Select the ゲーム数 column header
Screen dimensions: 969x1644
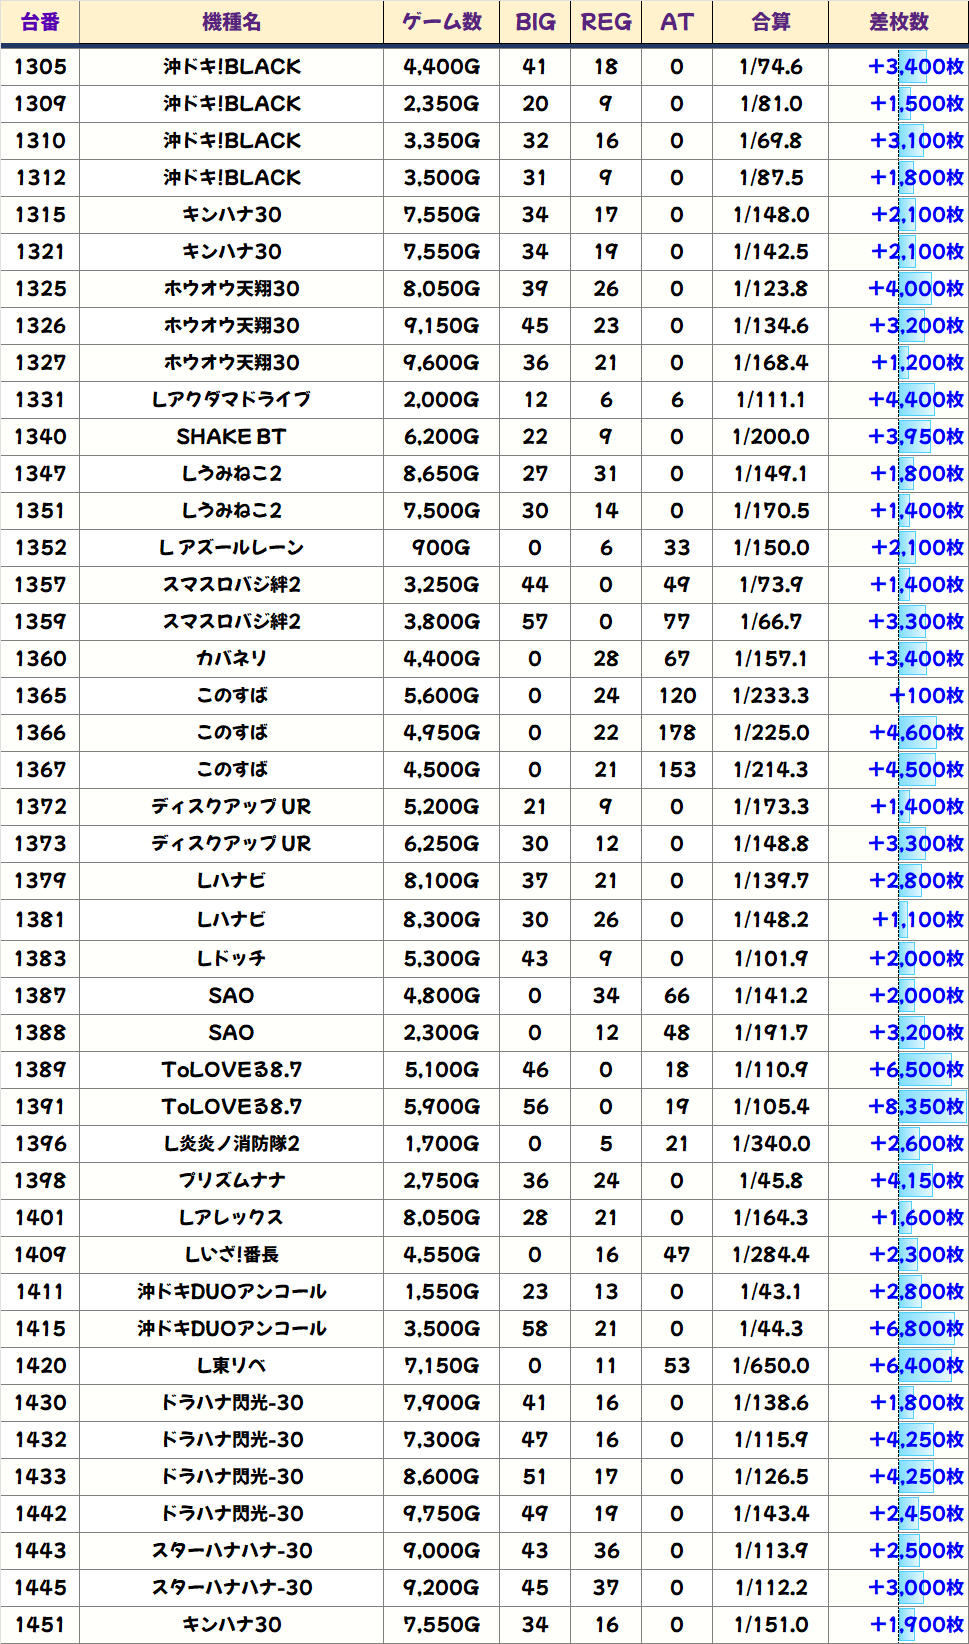tap(441, 22)
